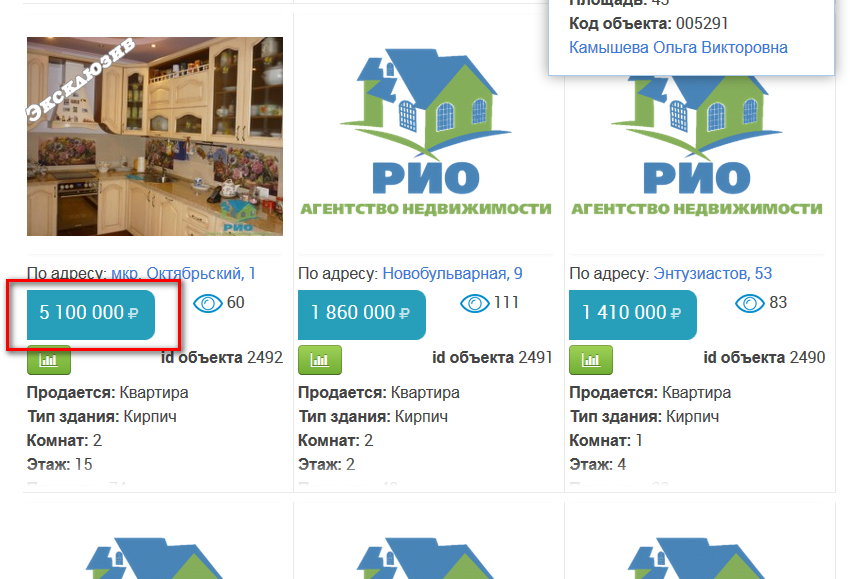This screenshot has height=579, width=860.
Task: Open green chart icon for object 2492
Action: (49, 360)
